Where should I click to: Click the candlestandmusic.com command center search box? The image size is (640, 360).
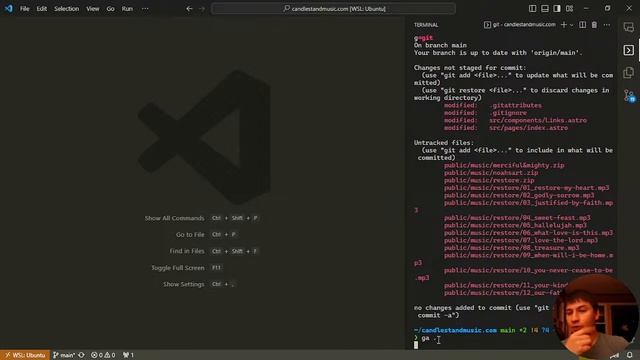point(333,9)
